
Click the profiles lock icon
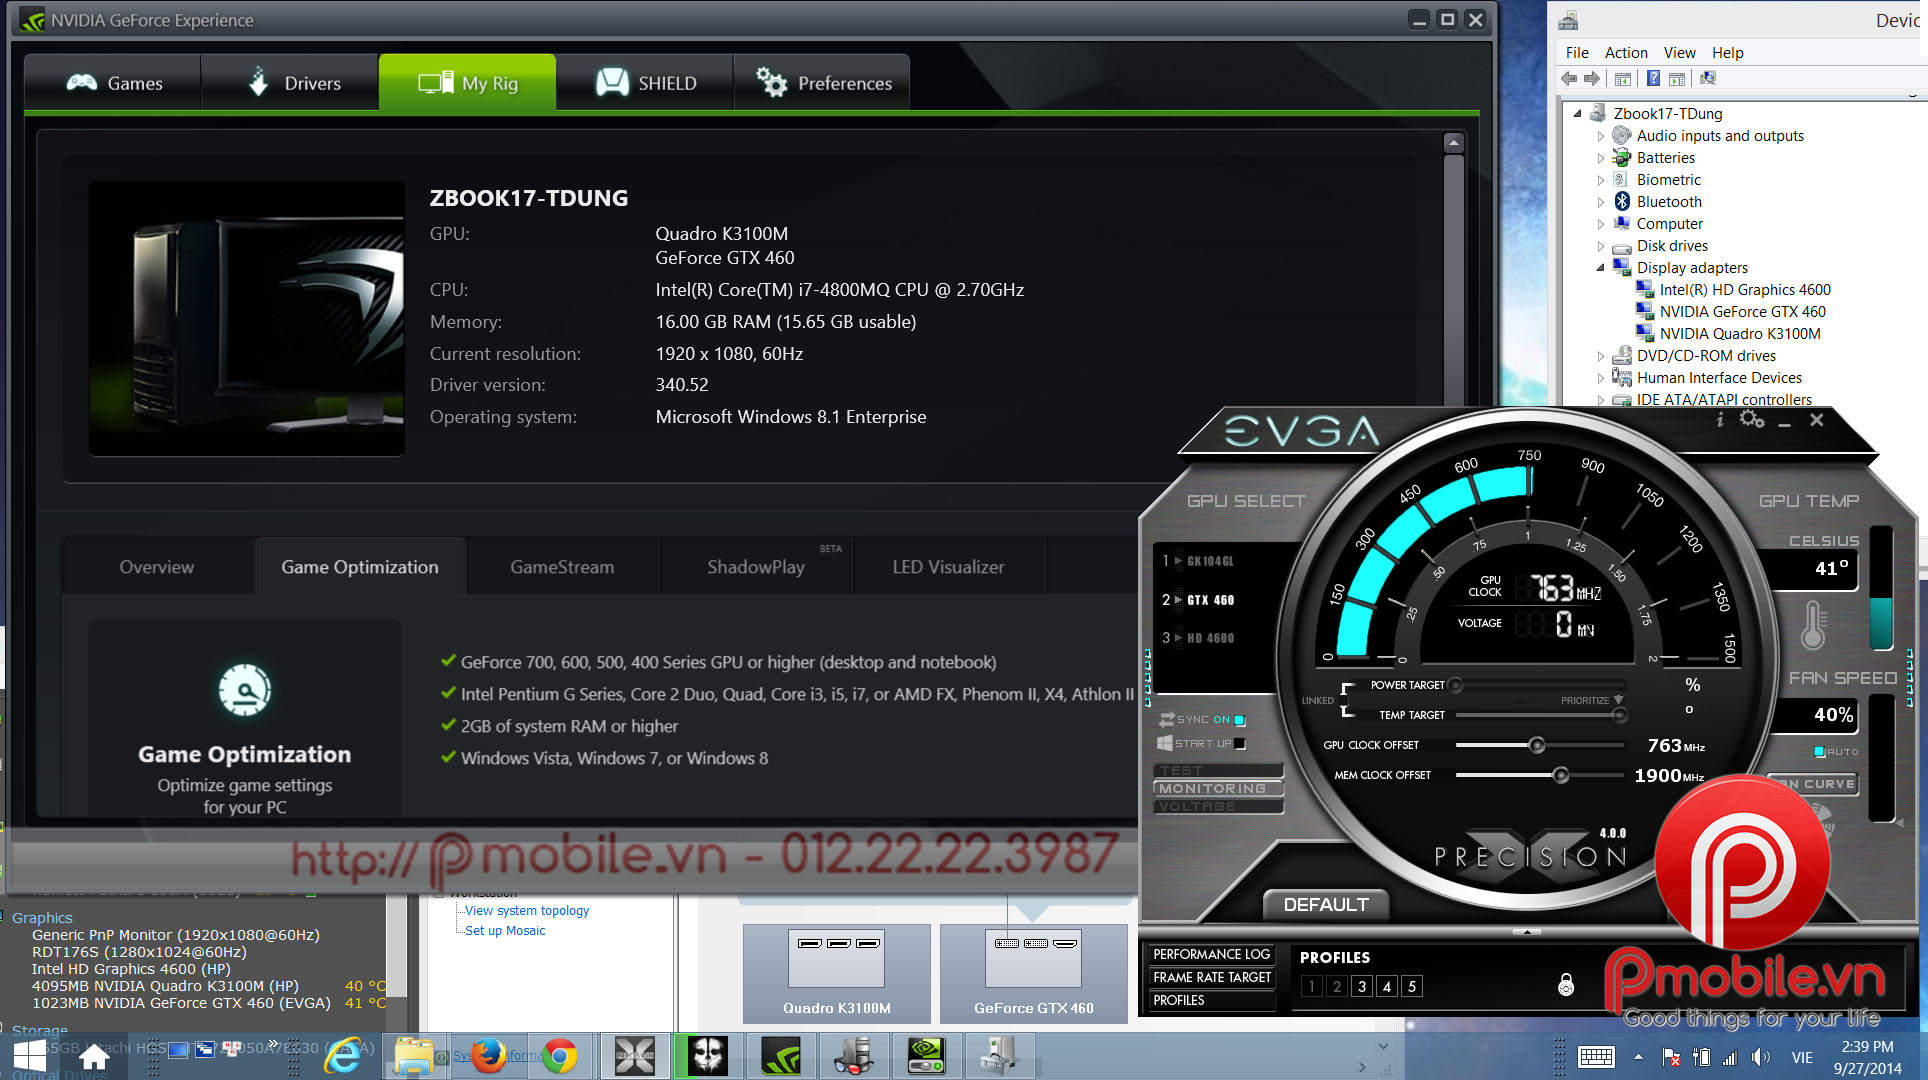[x=1566, y=986]
